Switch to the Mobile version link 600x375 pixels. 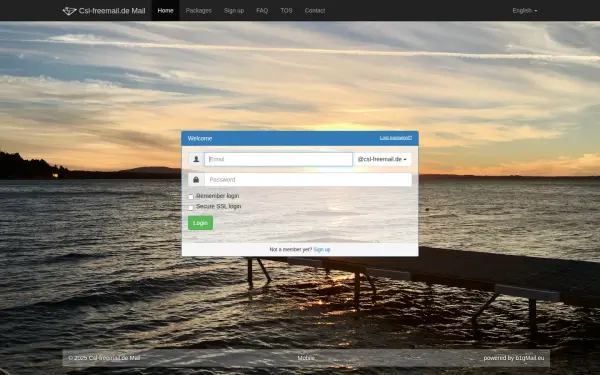coord(306,358)
